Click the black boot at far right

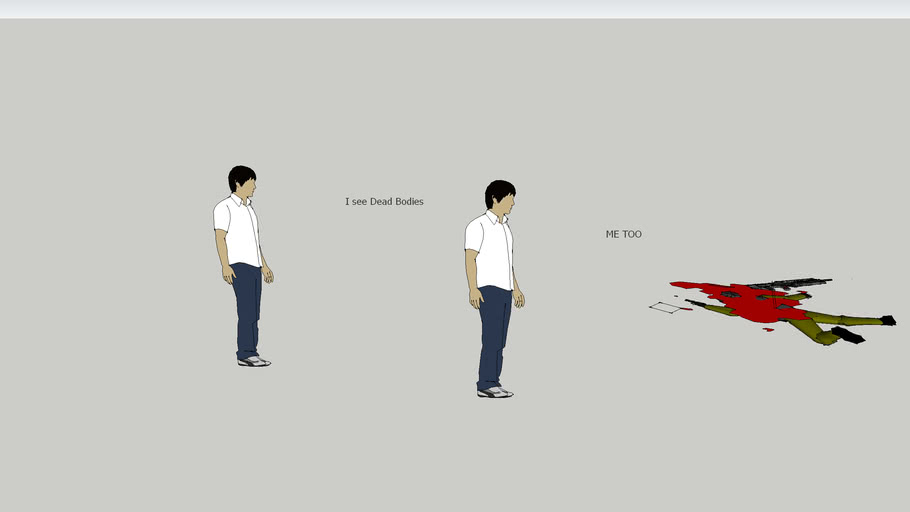pyautogui.click(x=888, y=320)
